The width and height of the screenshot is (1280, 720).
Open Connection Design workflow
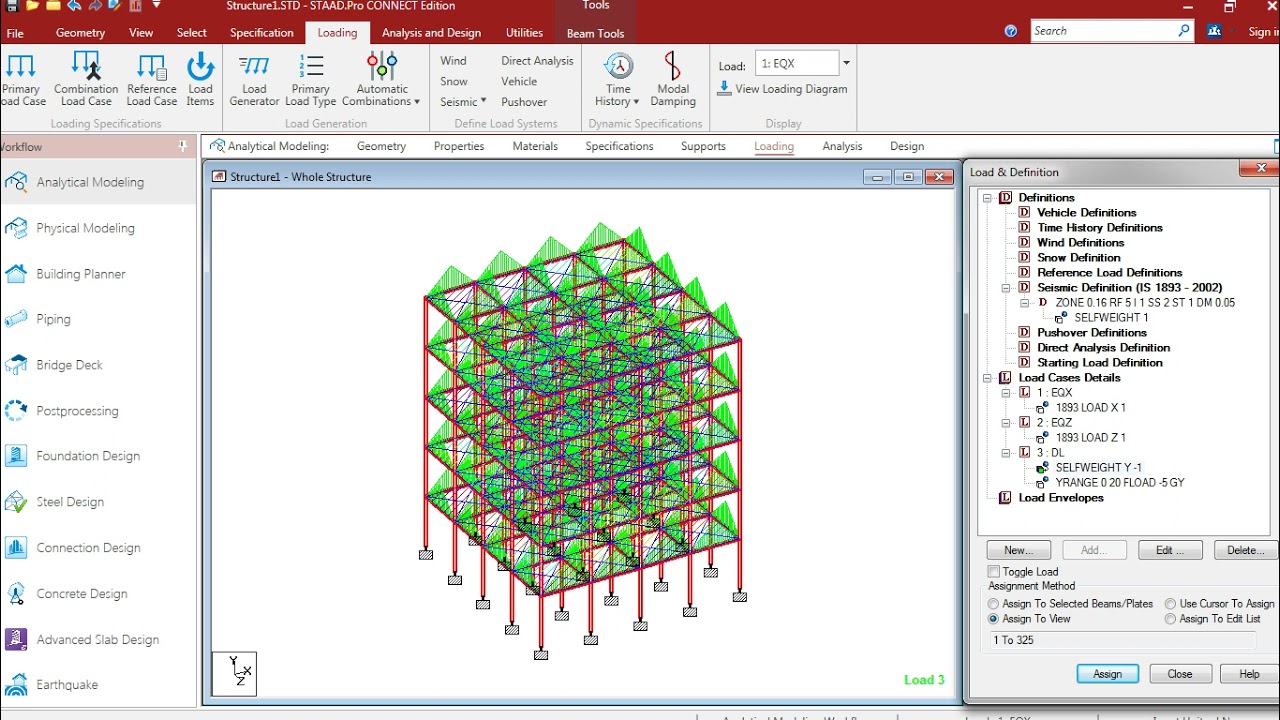99,548
